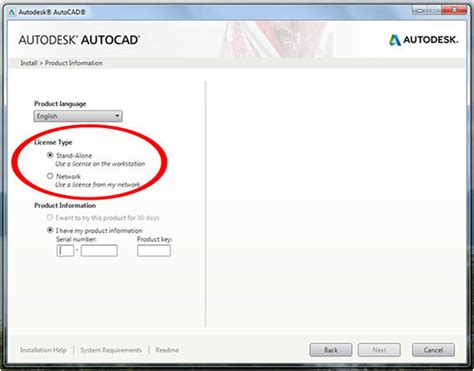The image size is (474, 371).
Task: Click 'Use a license from my network' text
Action: tap(97, 184)
